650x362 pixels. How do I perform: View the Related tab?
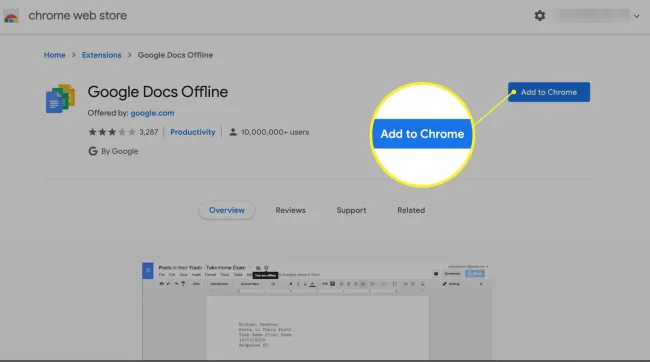[411, 210]
